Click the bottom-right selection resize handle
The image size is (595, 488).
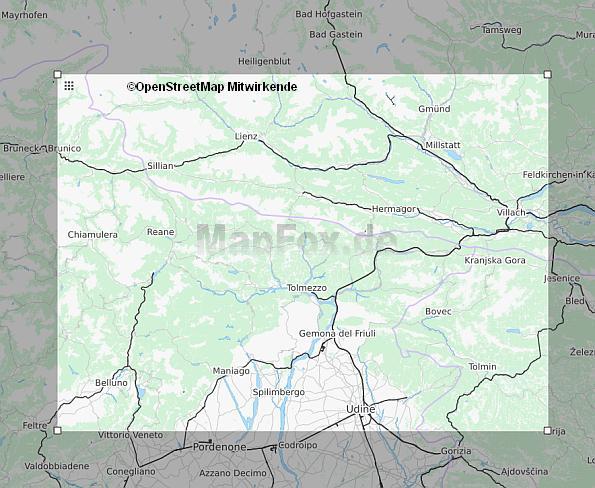pyautogui.click(x=548, y=430)
